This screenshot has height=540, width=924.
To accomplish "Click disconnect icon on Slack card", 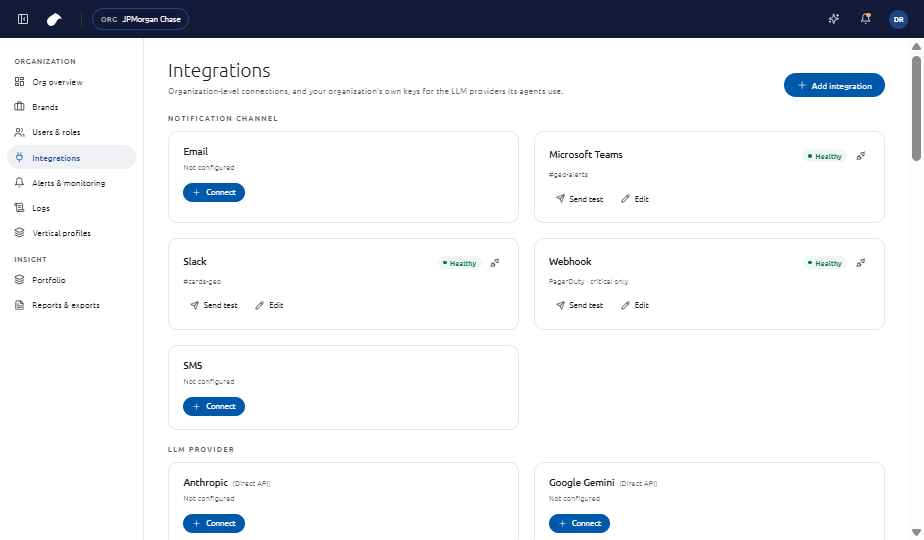I will [x=495, y=263].
